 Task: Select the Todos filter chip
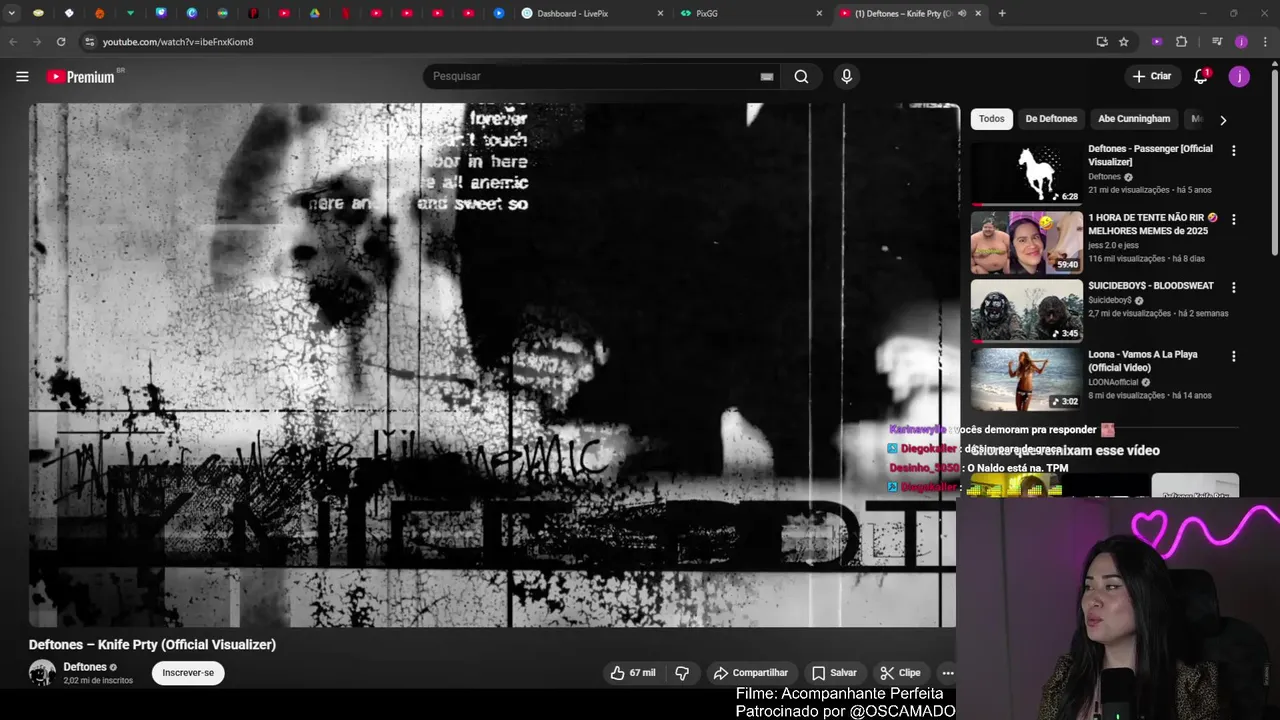991,119
